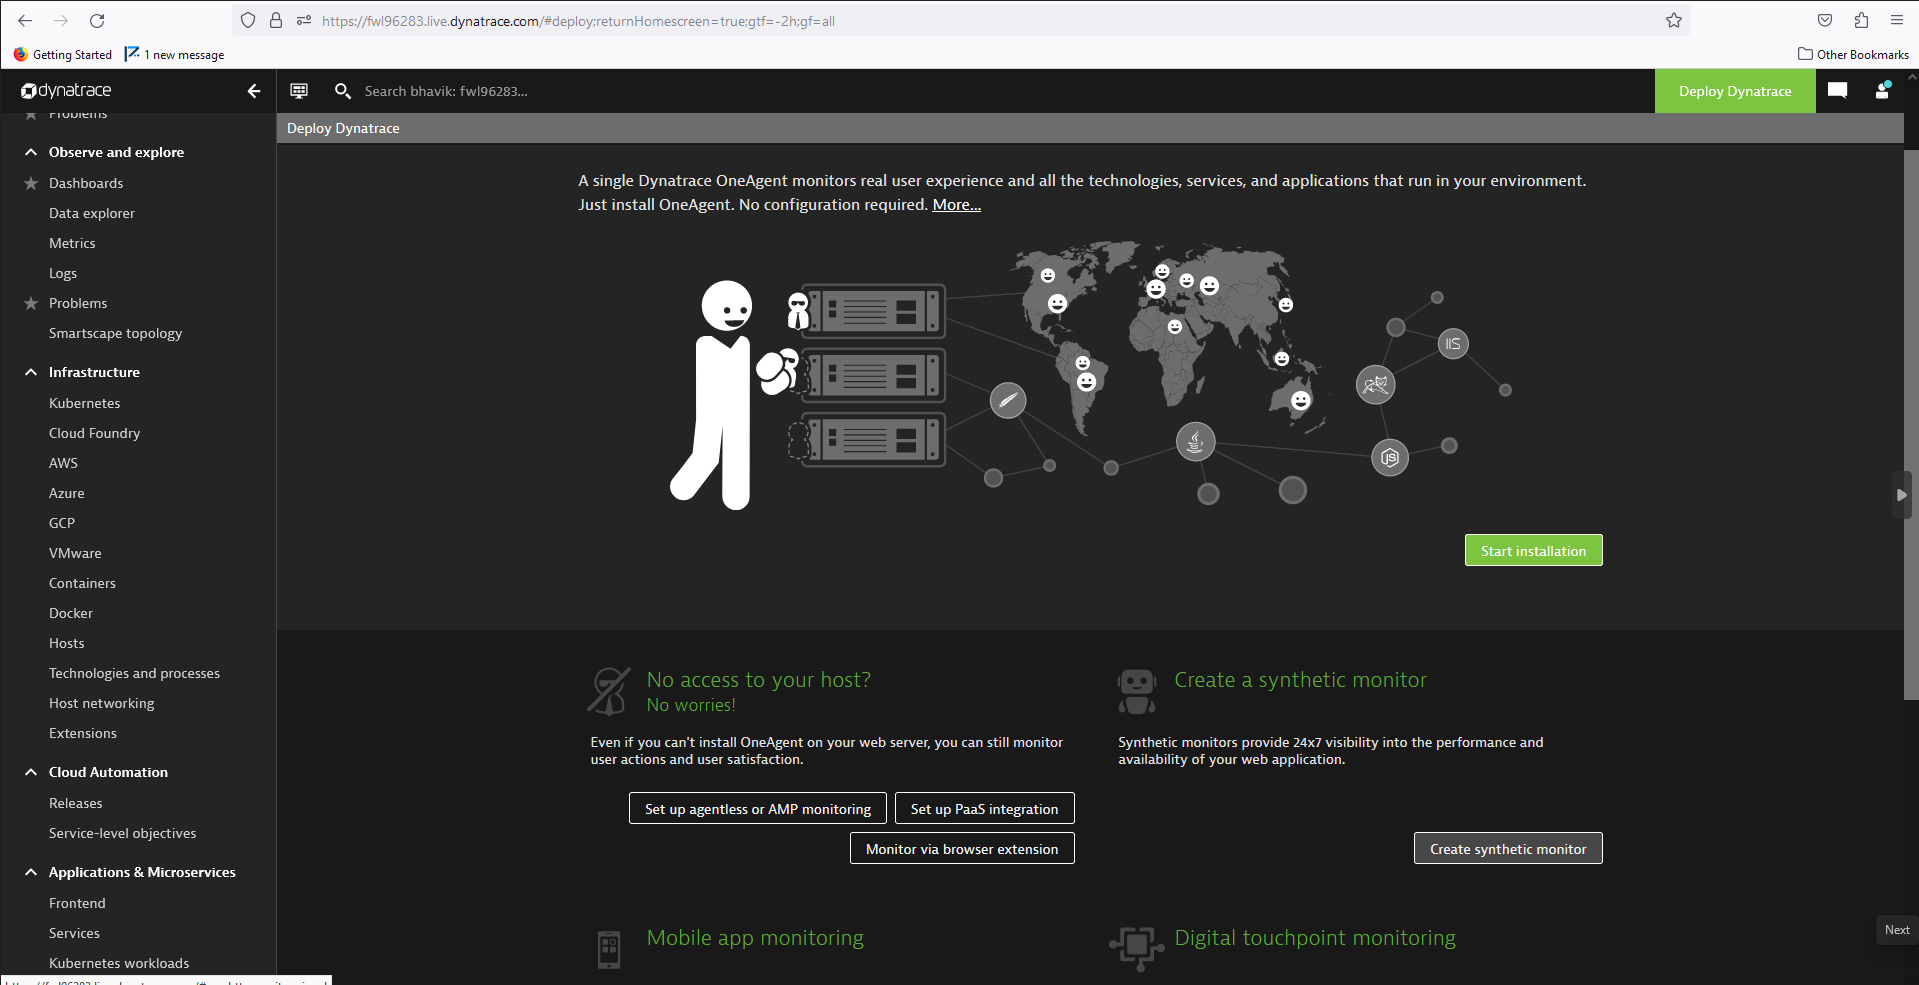Click Monitor via browser extension button
1919x985 pixels.
(x=962, y=848)
